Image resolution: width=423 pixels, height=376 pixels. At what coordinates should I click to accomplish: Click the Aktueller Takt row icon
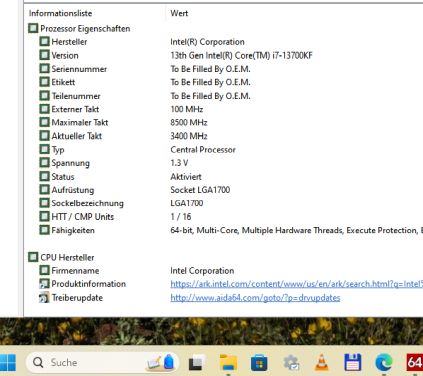tap(44, 136)
